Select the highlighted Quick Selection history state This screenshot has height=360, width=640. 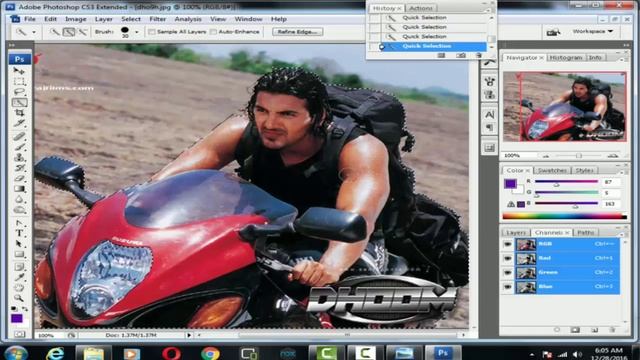(x=433, y=46)
